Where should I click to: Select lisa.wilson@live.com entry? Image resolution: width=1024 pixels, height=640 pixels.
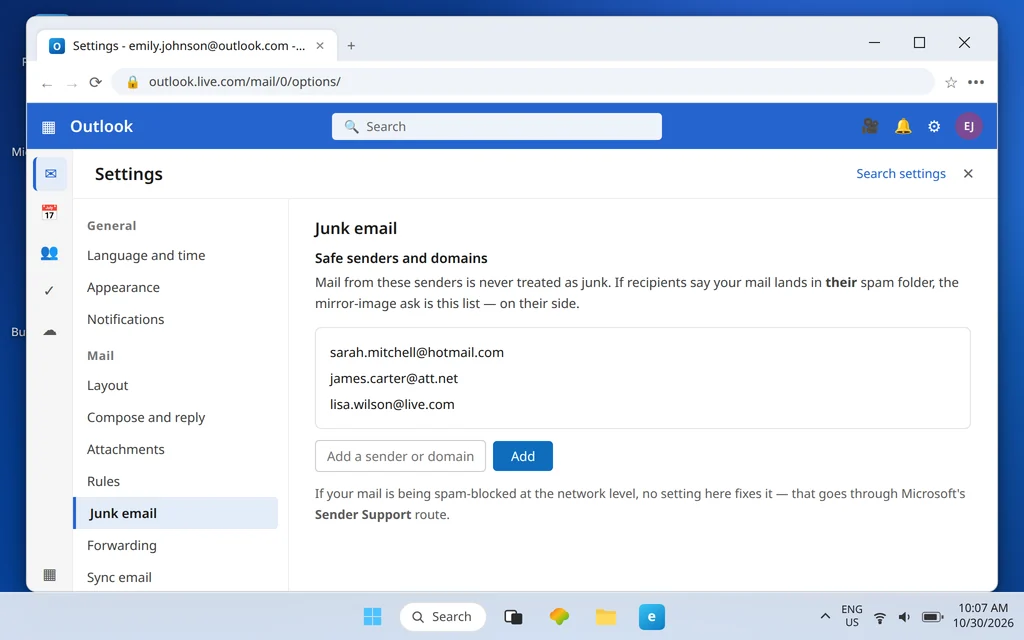(392, 405)
